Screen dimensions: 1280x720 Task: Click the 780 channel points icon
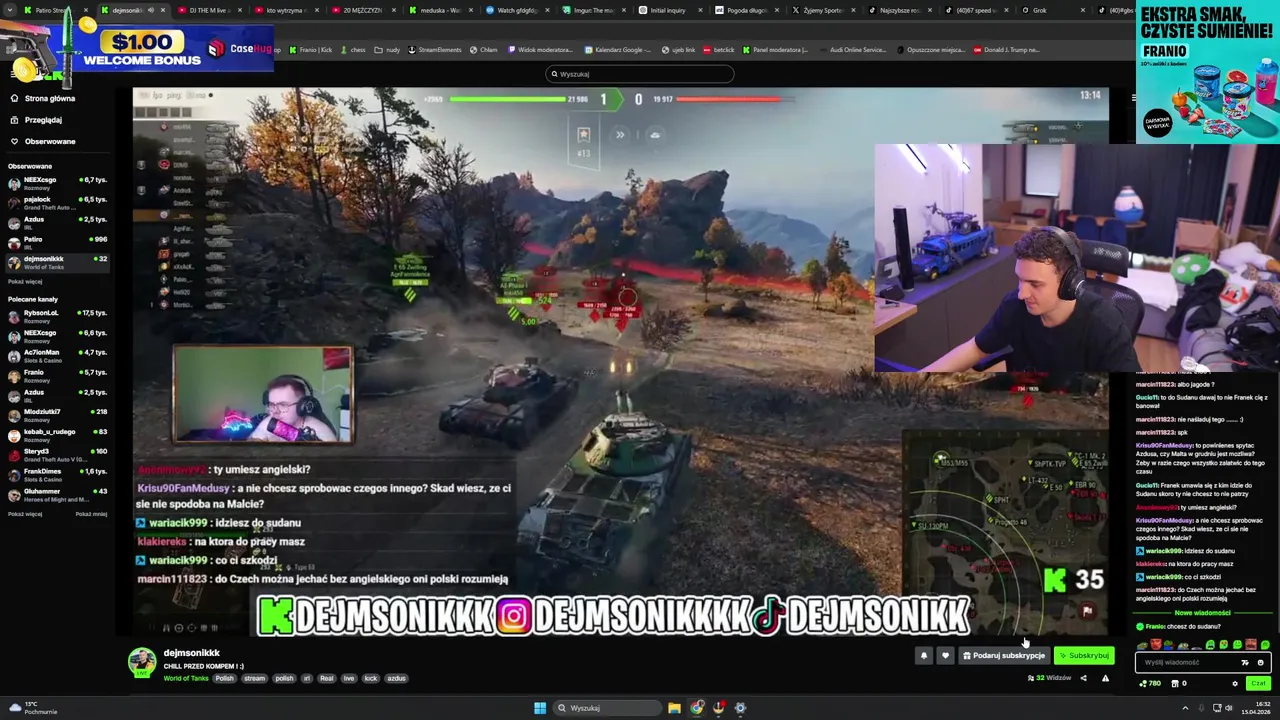pyautogui.click(x=1150, y=684)
